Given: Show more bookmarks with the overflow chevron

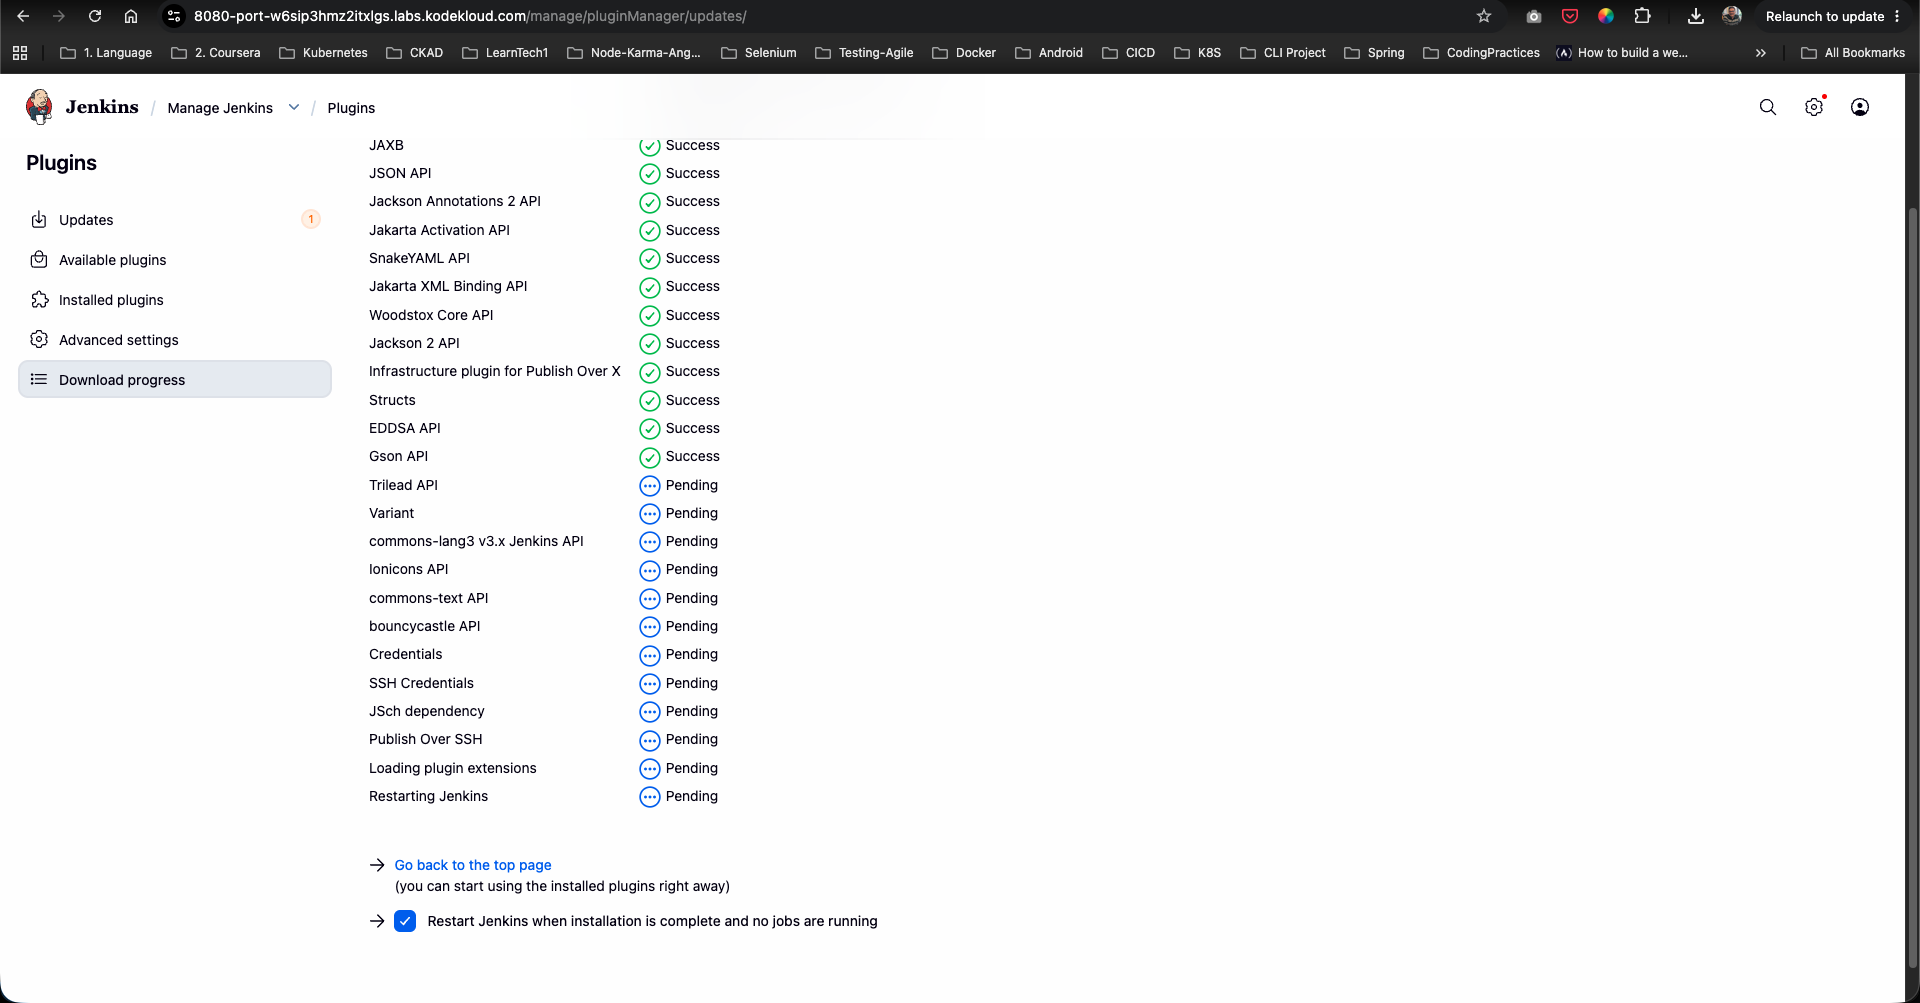Looking at the screenshot, I should (1761, 53).
